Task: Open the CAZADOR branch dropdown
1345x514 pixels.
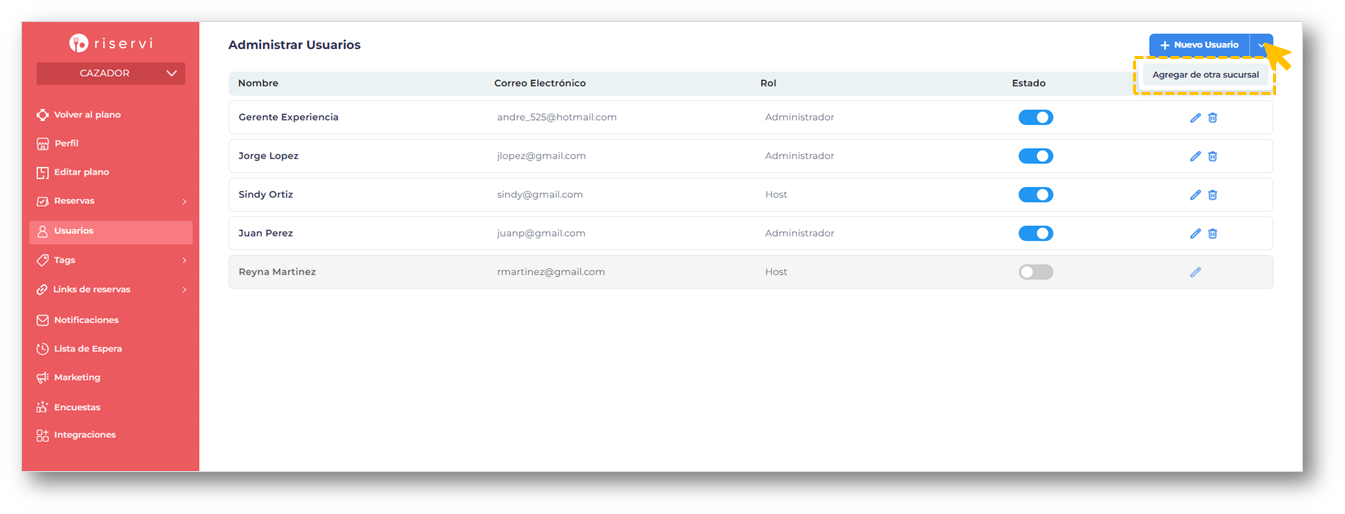Action: pyautogui.click(x=111, y=73)
